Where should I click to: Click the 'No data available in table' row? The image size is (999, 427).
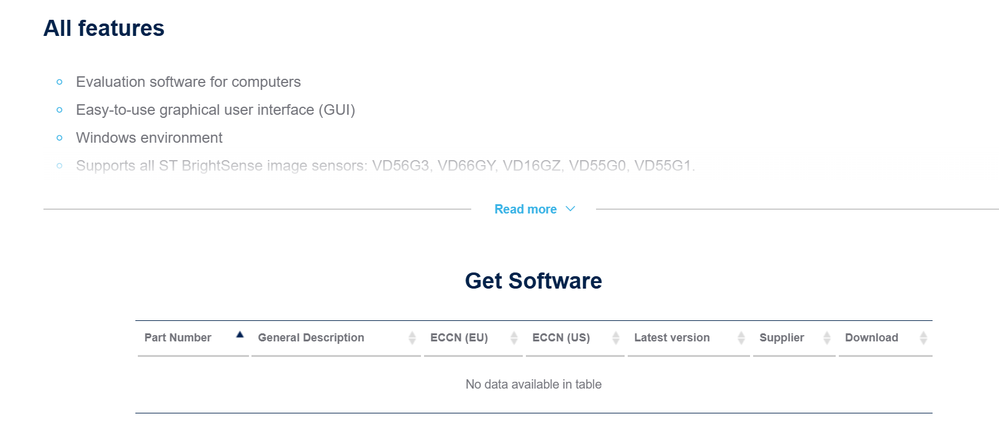(533, 384)
